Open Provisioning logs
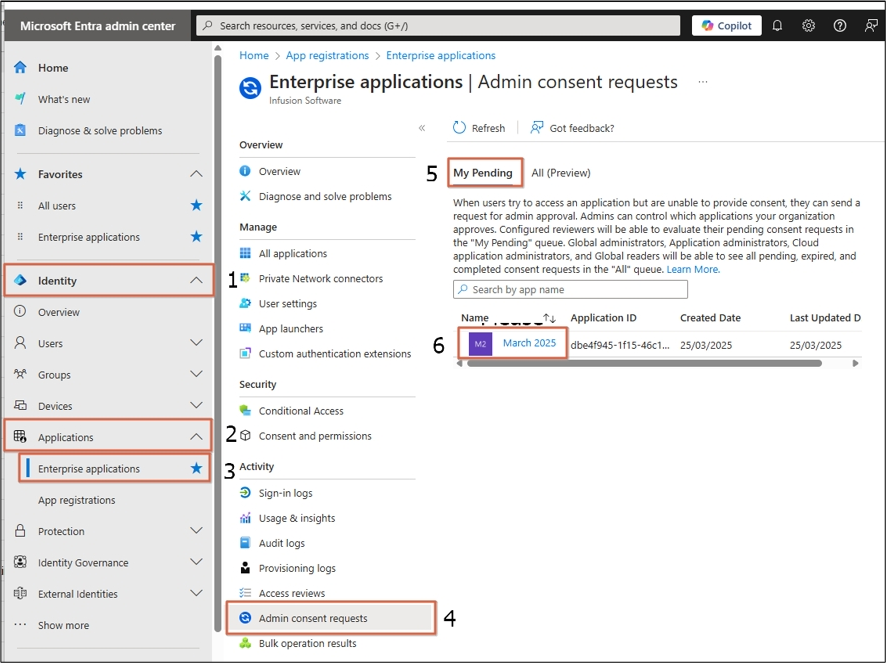 point(297,569)
